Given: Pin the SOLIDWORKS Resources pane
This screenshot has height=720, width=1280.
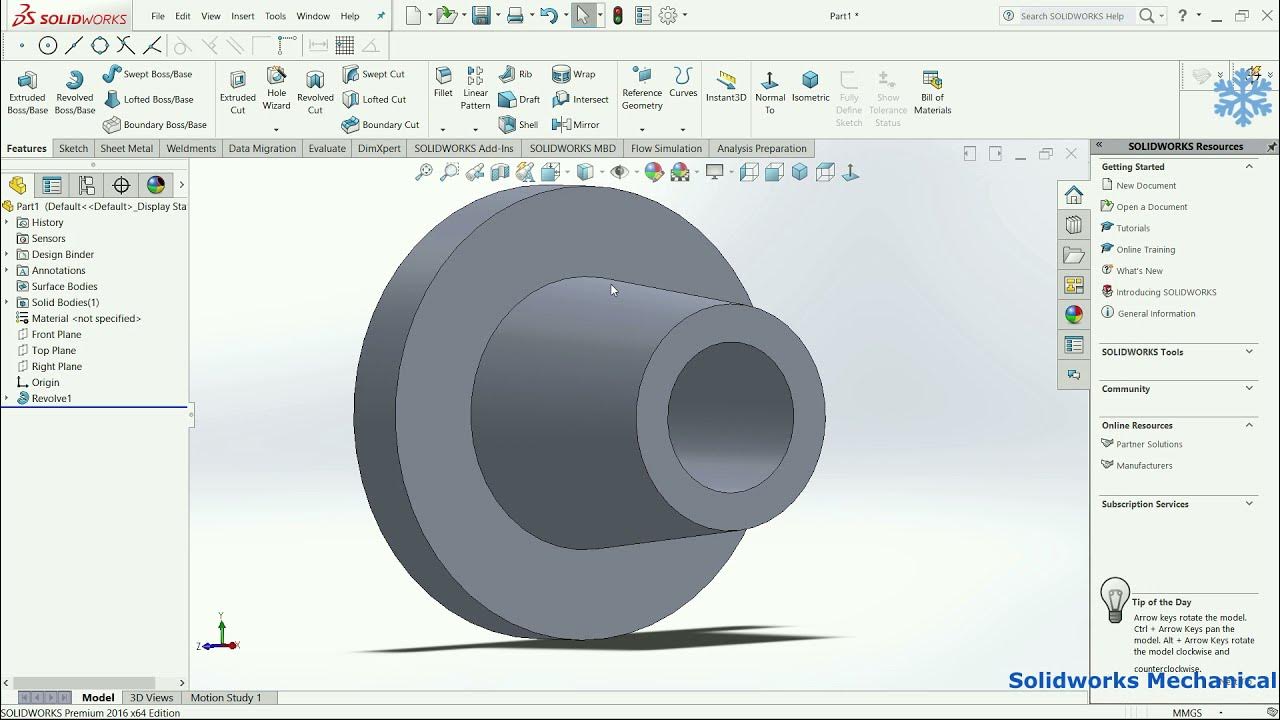Looking at the screenshot, I should click(1271, 147).
